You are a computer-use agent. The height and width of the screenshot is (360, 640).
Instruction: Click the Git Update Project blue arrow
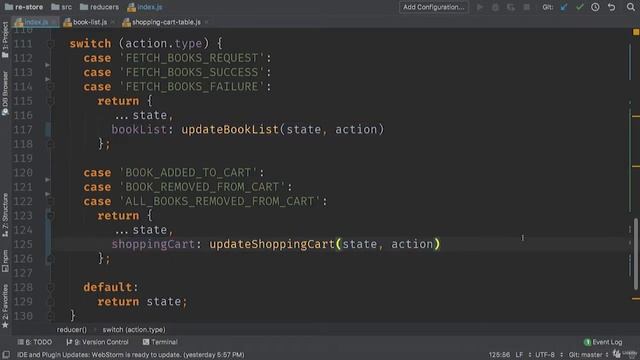(564, 7)
